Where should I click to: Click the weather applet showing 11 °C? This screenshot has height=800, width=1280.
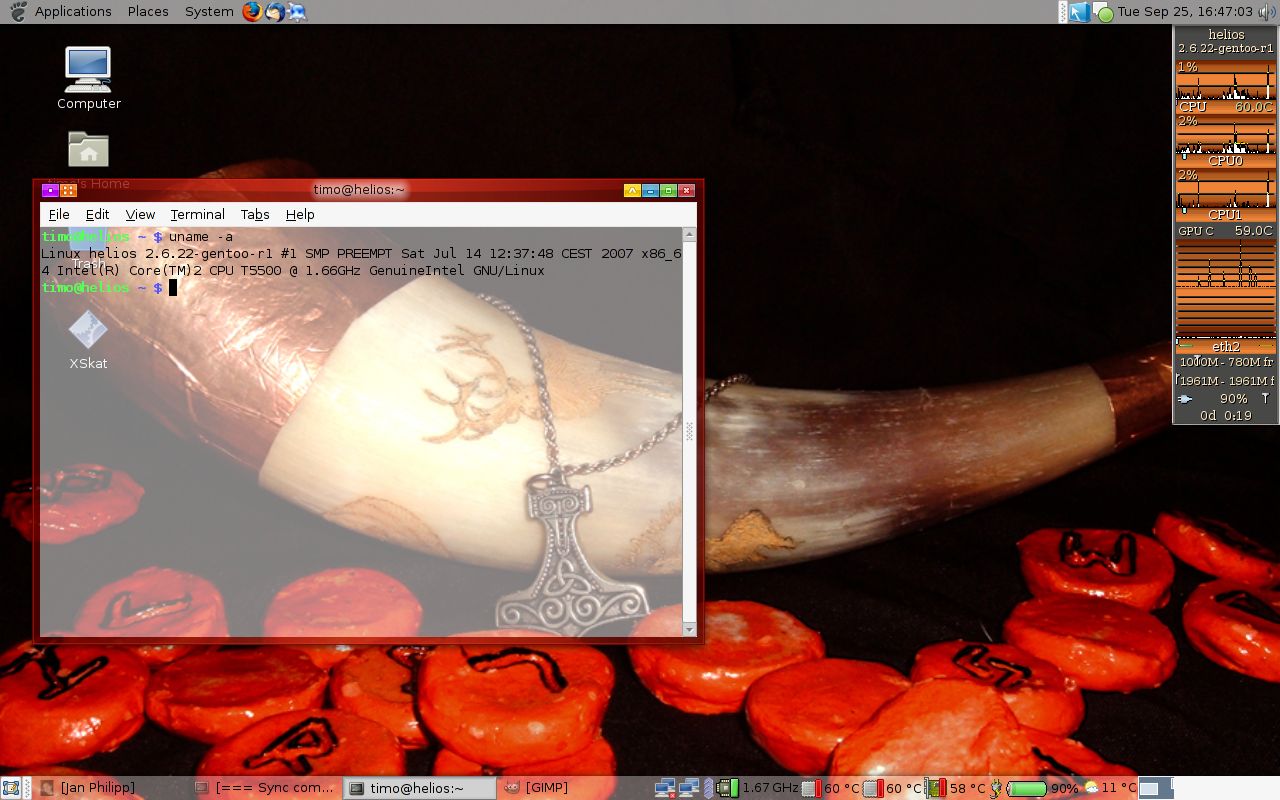pyautogui.click(x=1109, y=788)
